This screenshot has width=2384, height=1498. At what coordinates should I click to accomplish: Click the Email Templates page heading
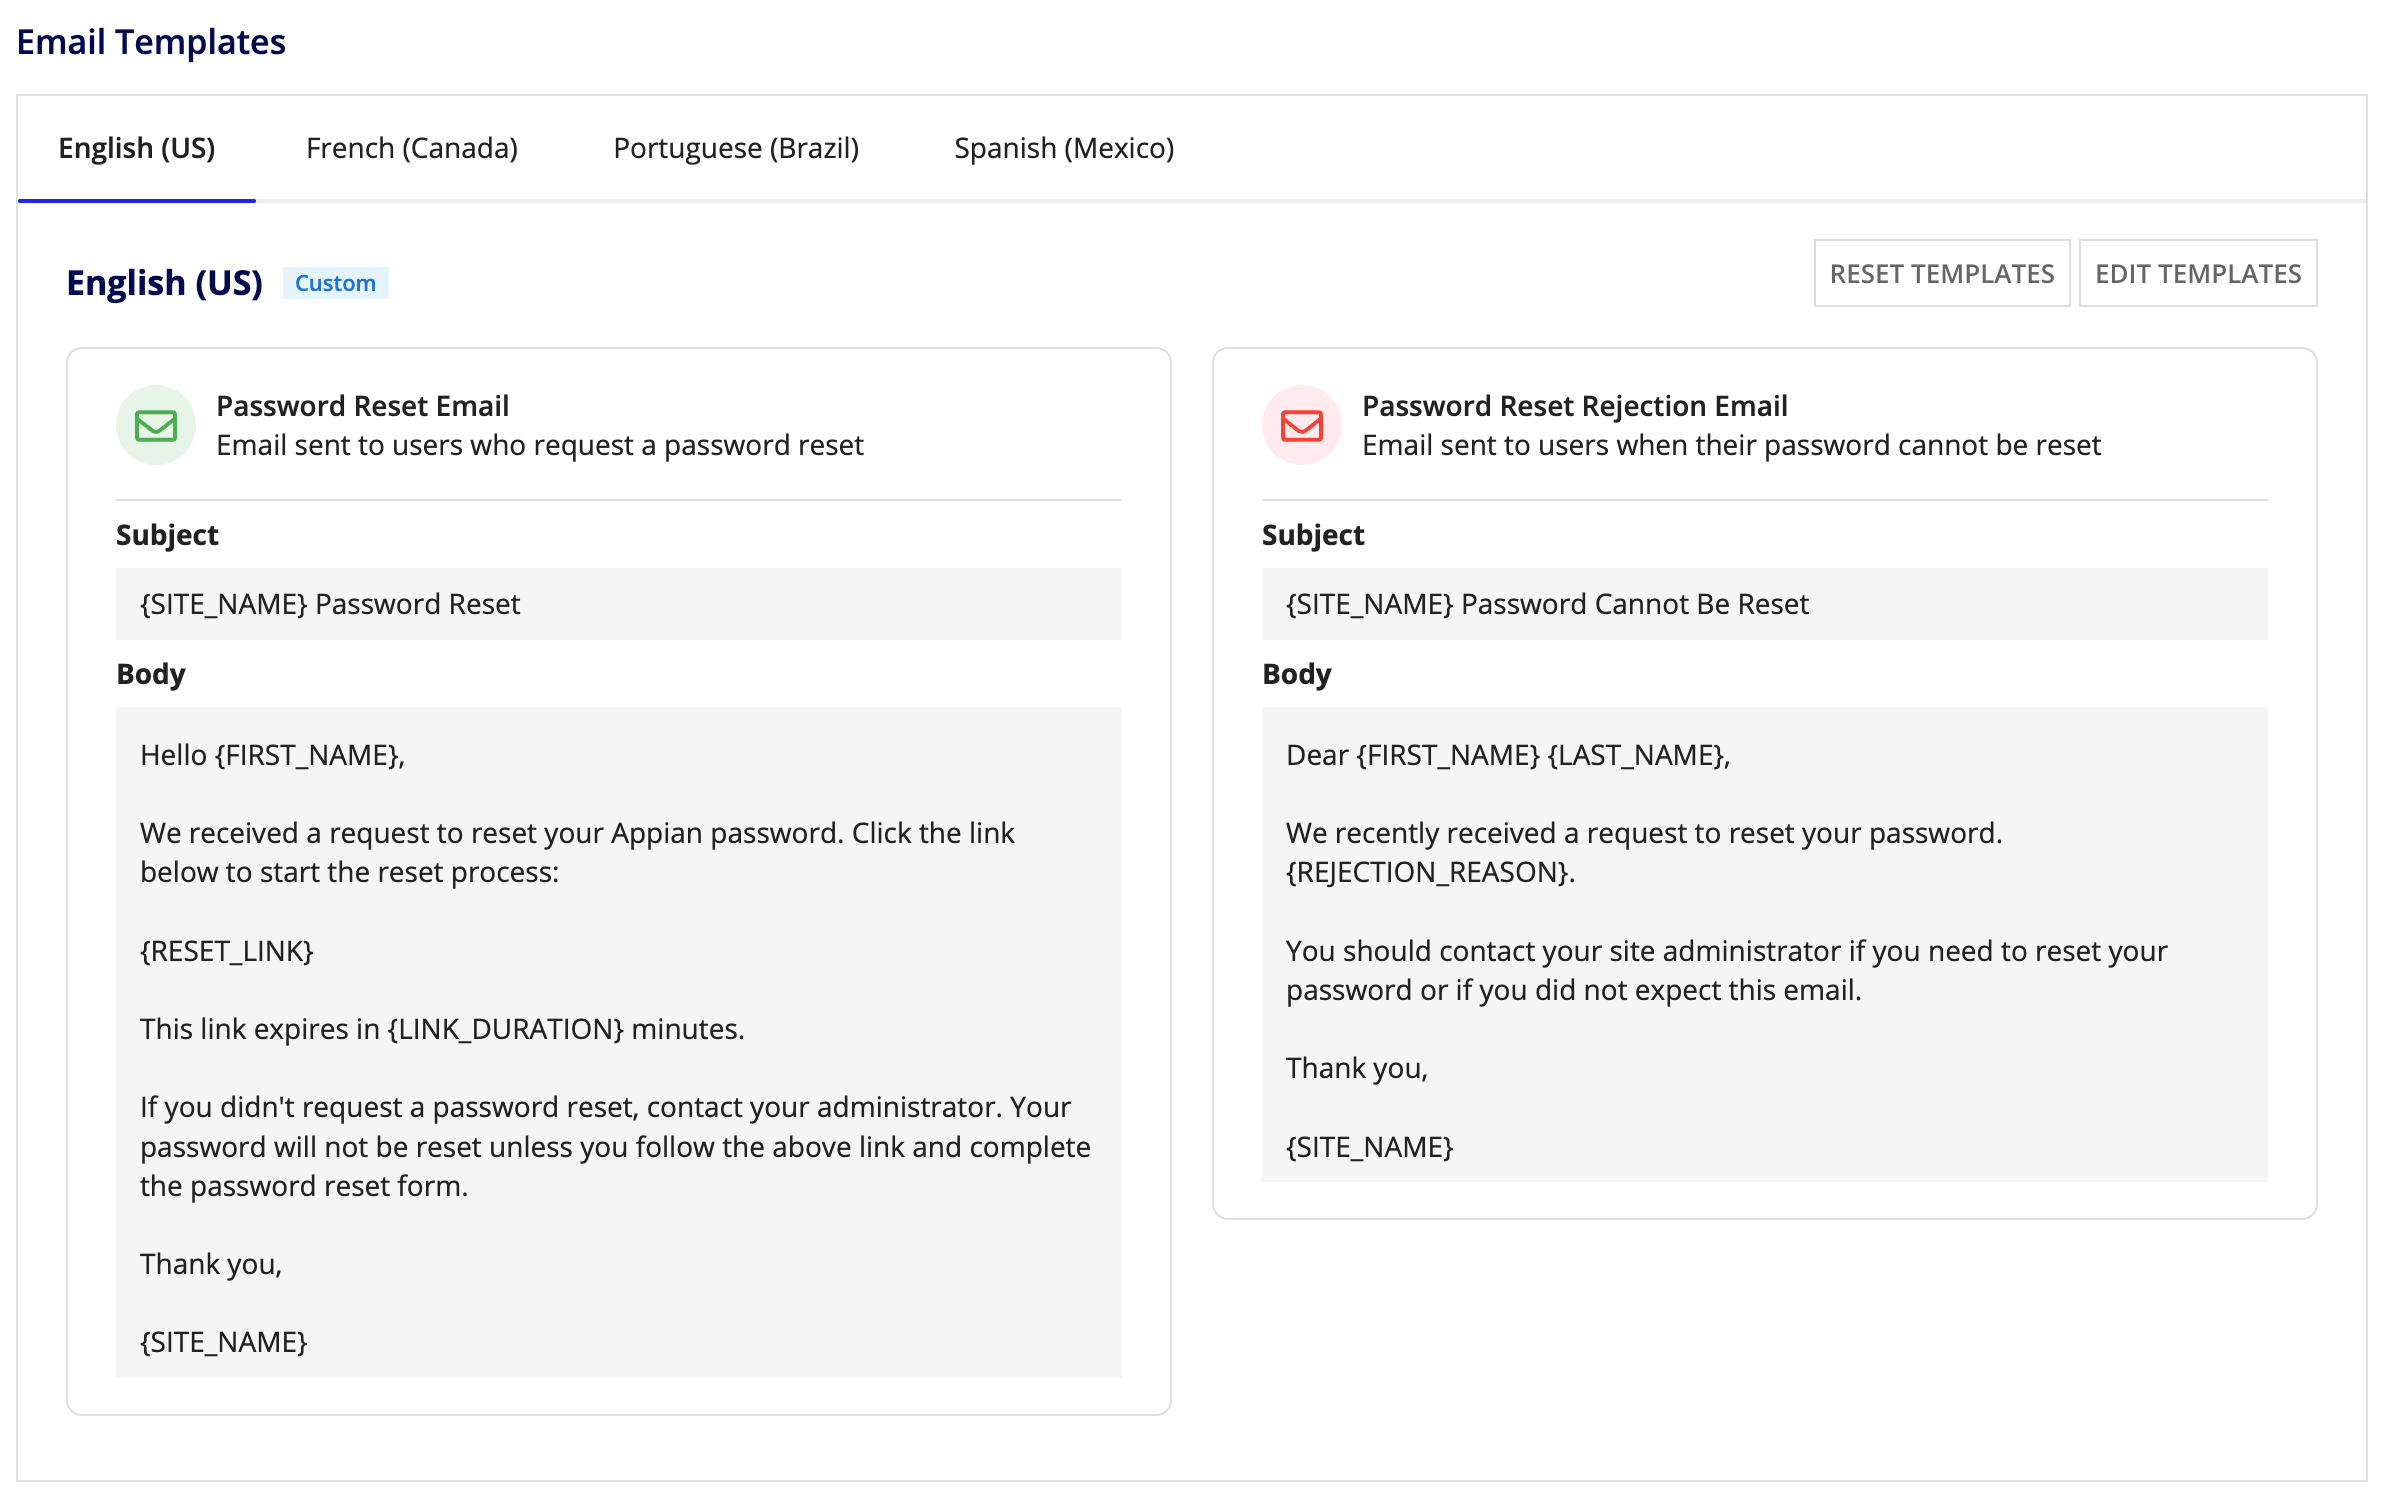coord(151,42)
